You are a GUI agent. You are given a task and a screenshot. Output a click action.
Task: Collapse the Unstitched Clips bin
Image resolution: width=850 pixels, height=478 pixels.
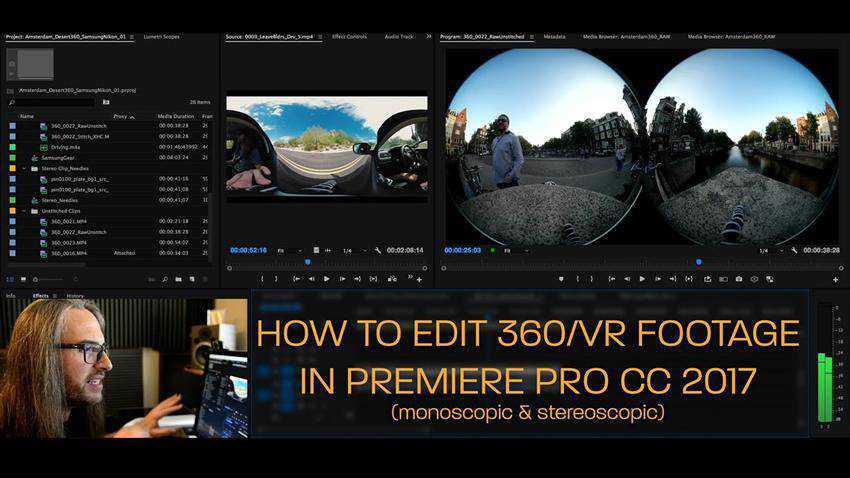coord(23,210)
